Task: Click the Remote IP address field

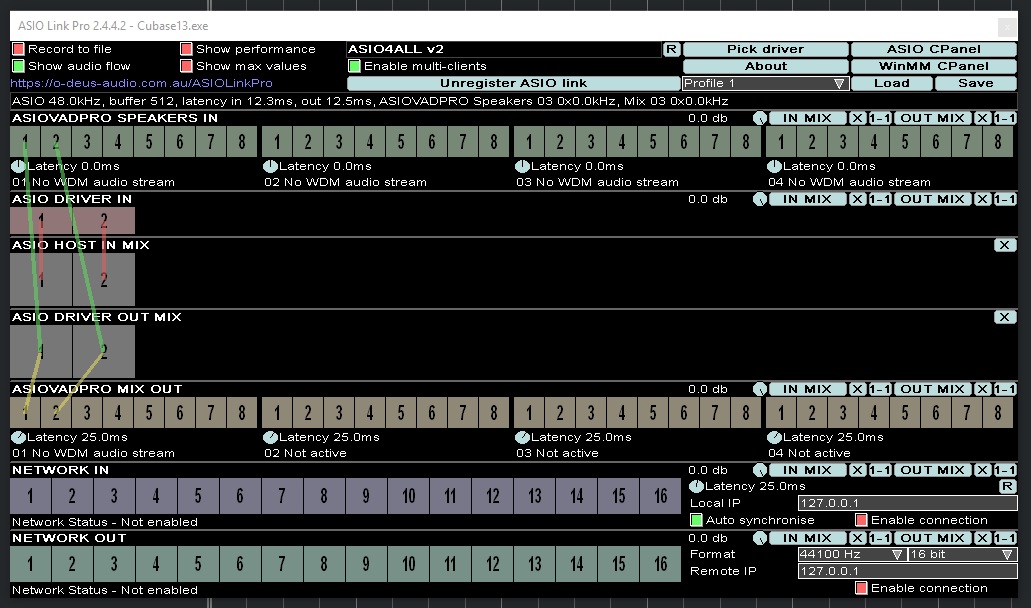Action: pos(907,571)
